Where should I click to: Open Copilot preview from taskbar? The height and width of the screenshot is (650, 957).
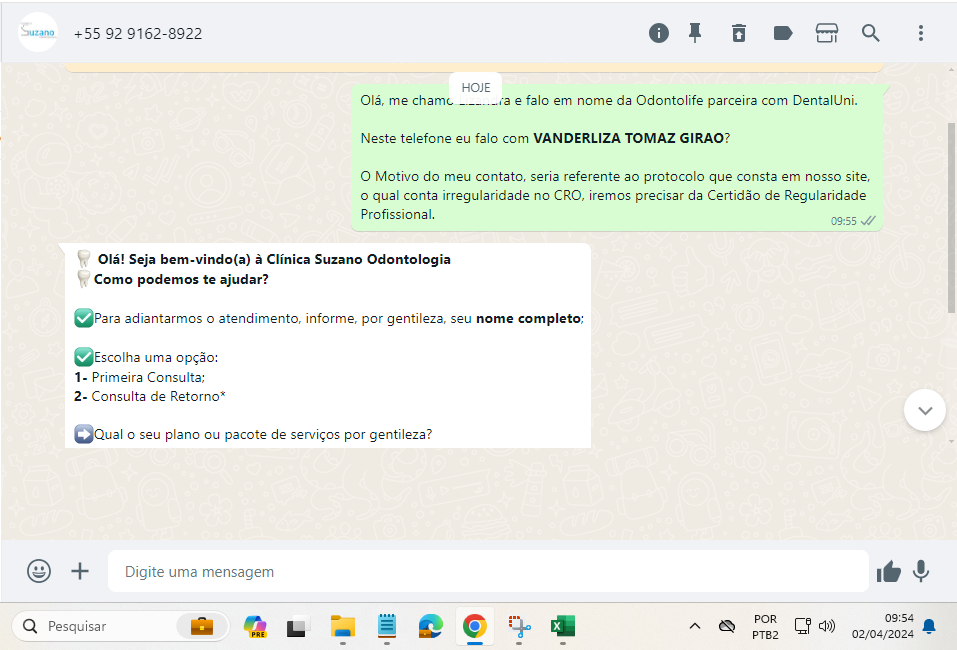coord(255,626)
